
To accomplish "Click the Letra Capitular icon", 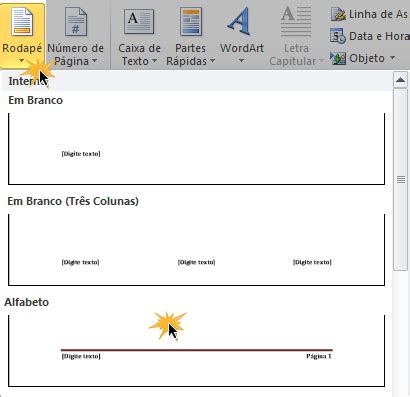I will pyautogui.click(x=296, y=21).
